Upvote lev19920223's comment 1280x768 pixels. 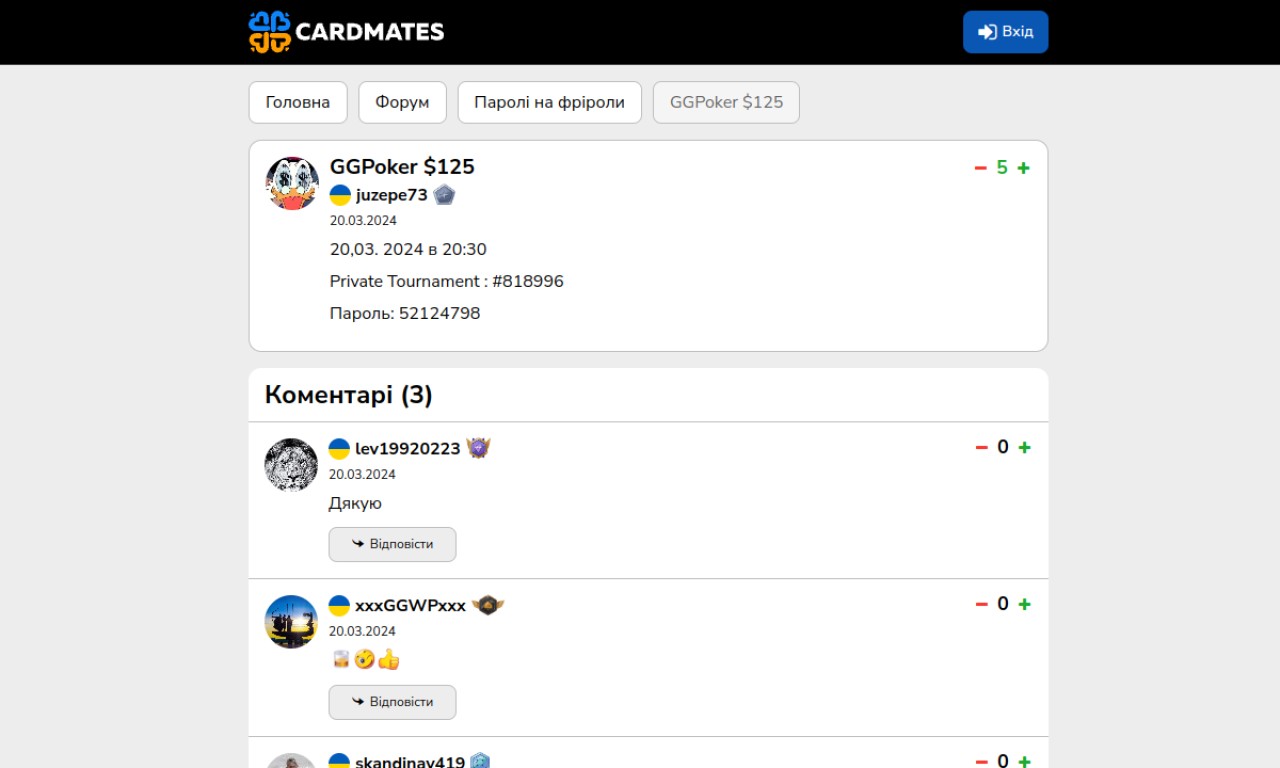click(x=1024, y=448)
